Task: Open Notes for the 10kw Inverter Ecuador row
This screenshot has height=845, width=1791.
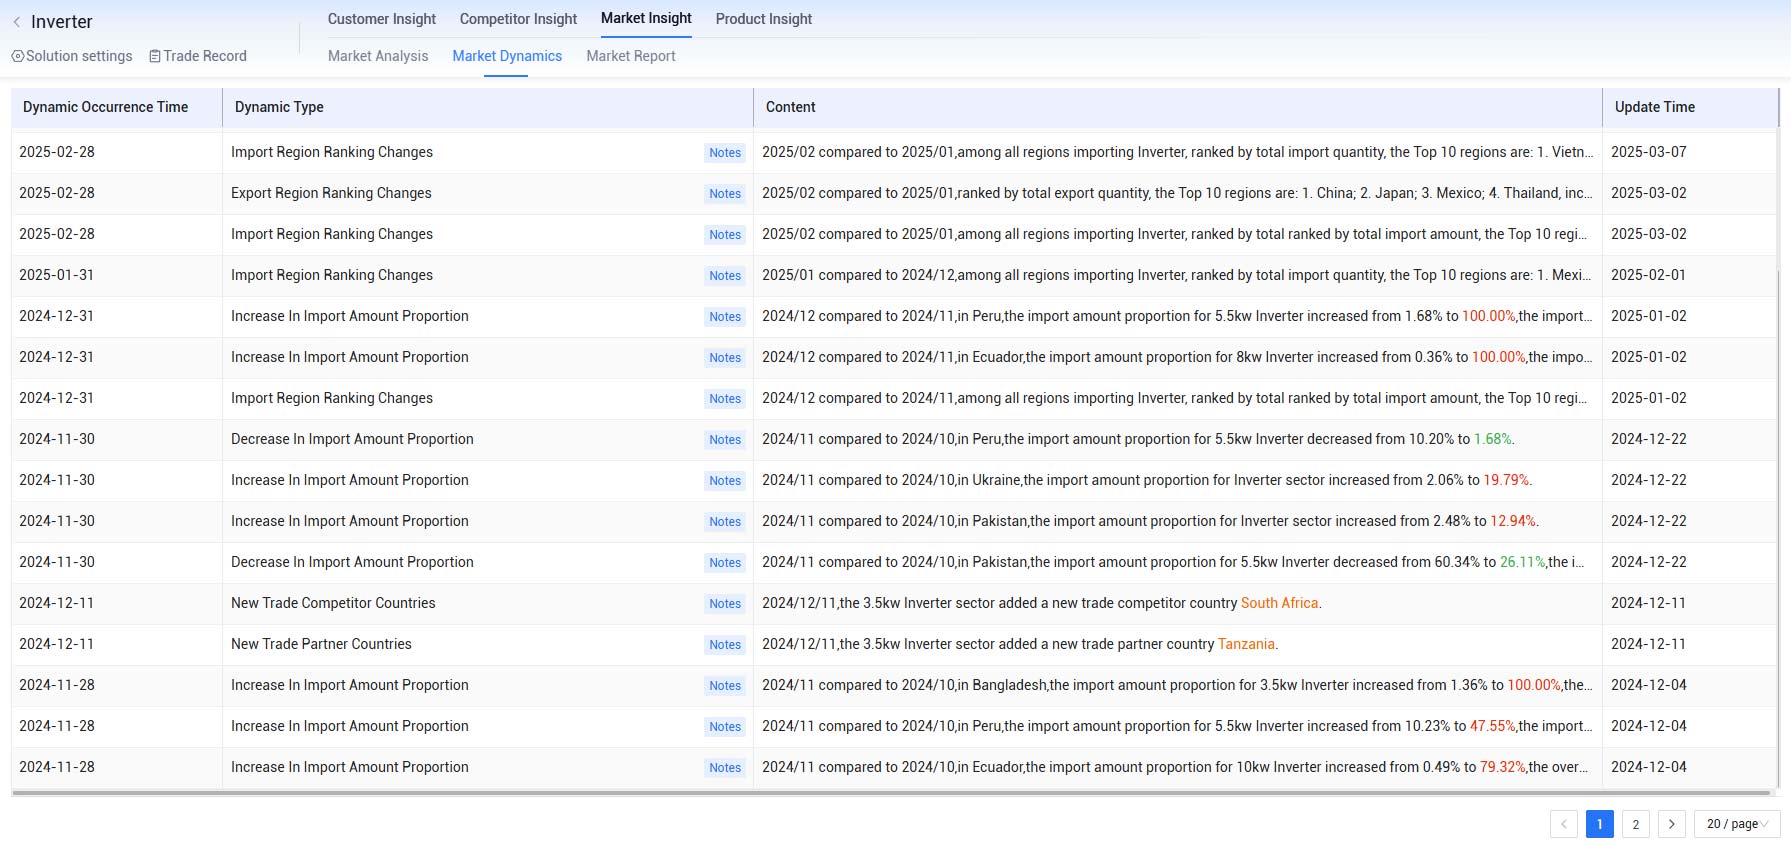Action: 725,768
